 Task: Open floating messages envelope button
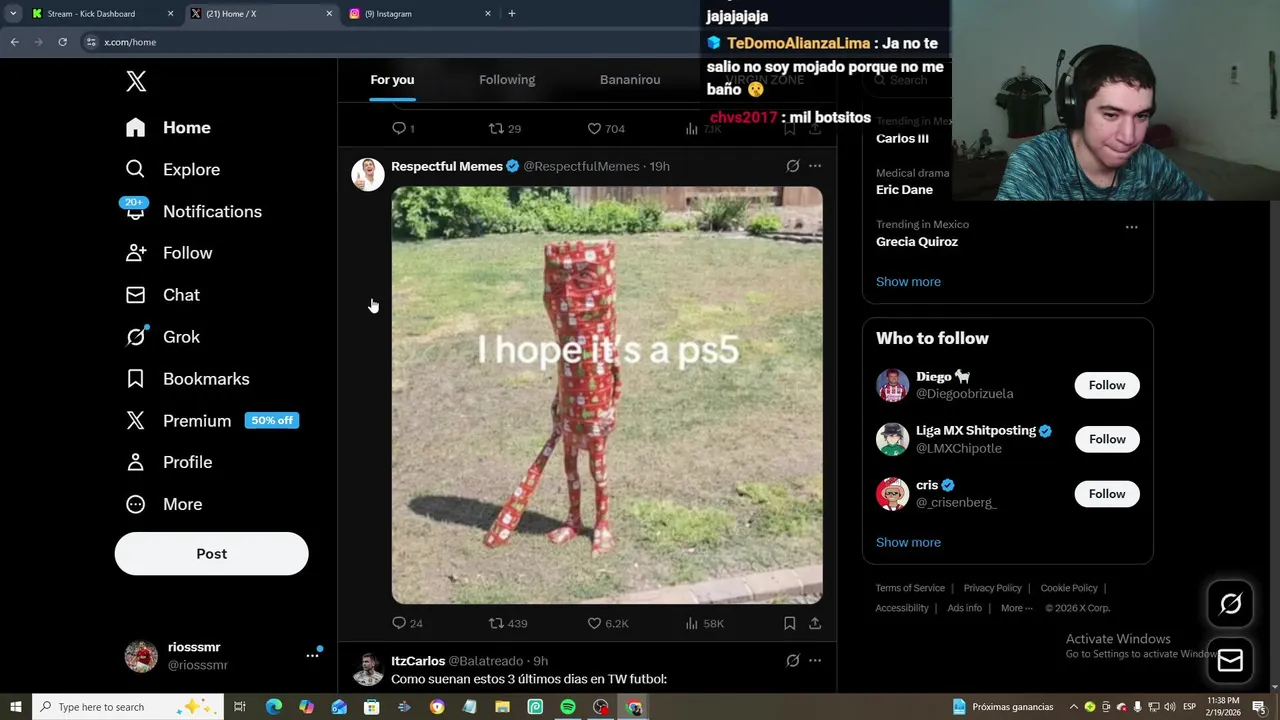(x=1230, y=660)
